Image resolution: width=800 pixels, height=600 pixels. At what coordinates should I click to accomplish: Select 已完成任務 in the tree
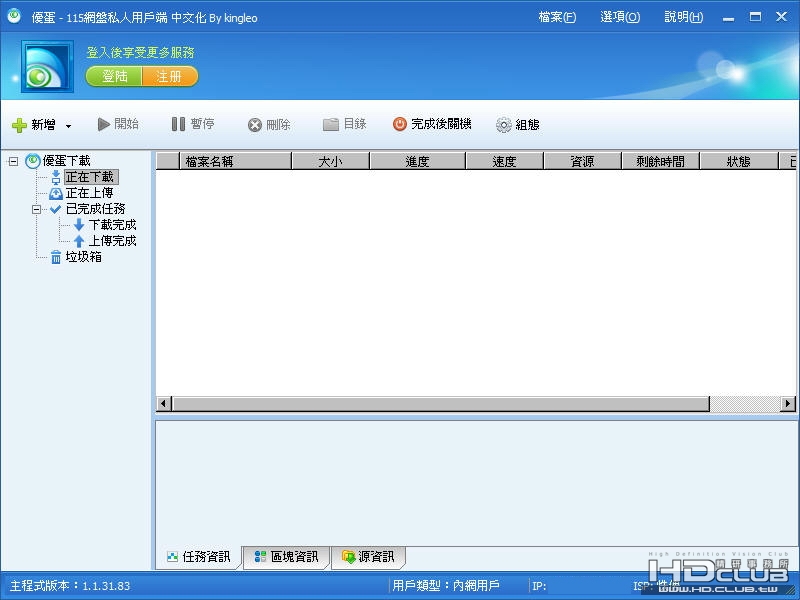click(x=95, y=209)
